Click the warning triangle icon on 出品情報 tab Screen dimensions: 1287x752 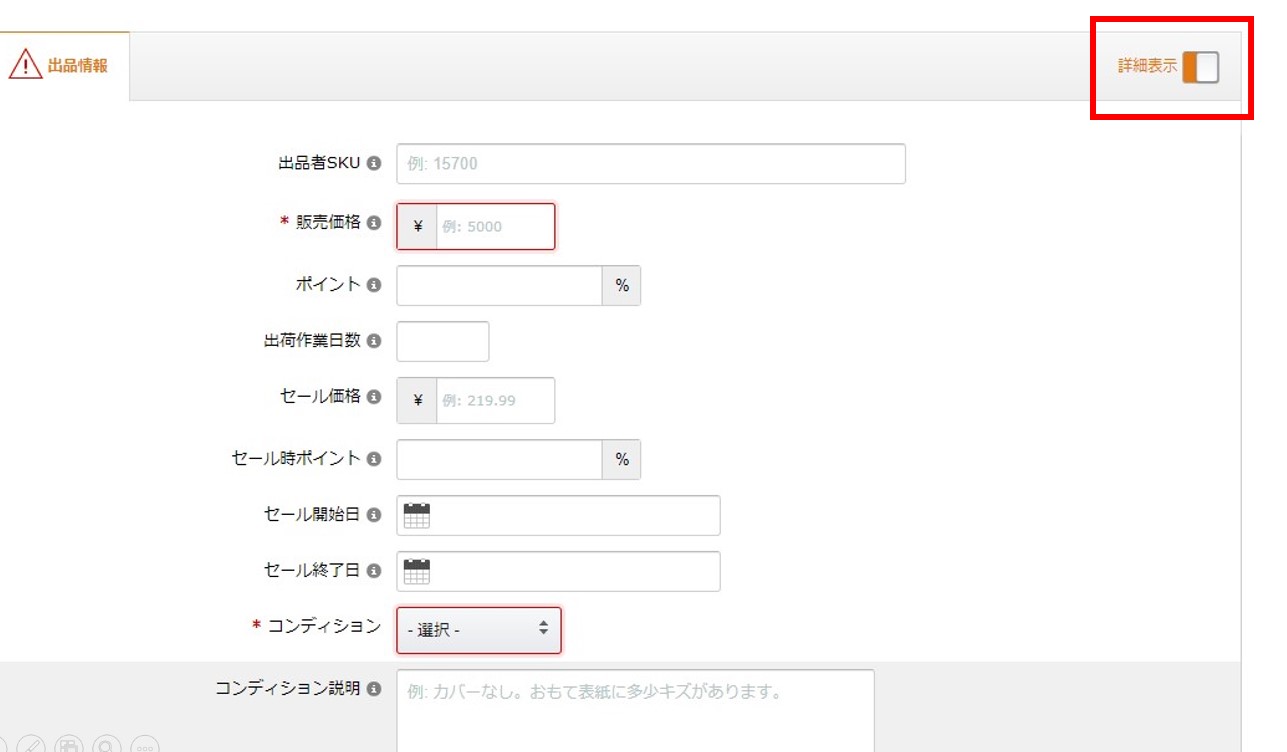(x=25, y=66)
